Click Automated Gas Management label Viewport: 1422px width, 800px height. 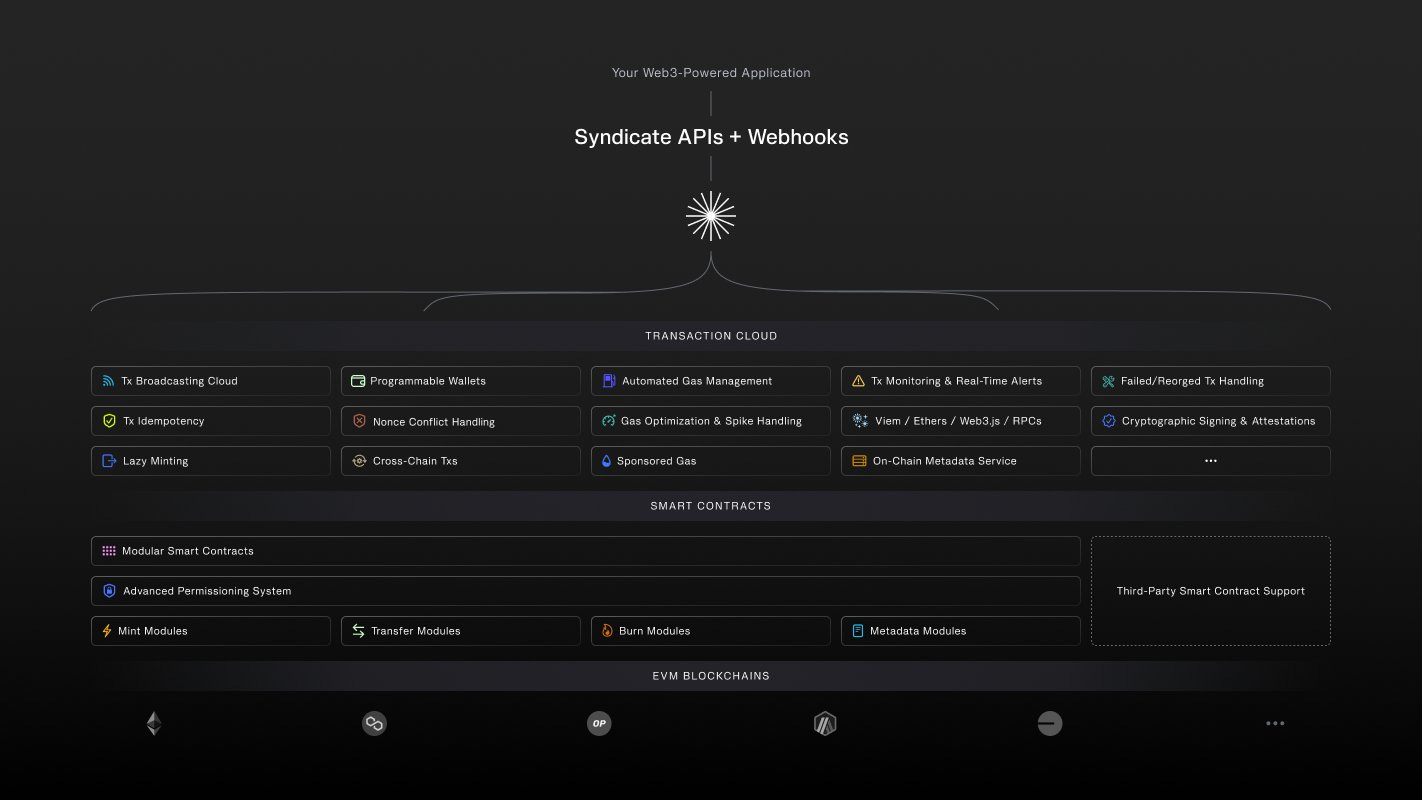click(697, 381)
